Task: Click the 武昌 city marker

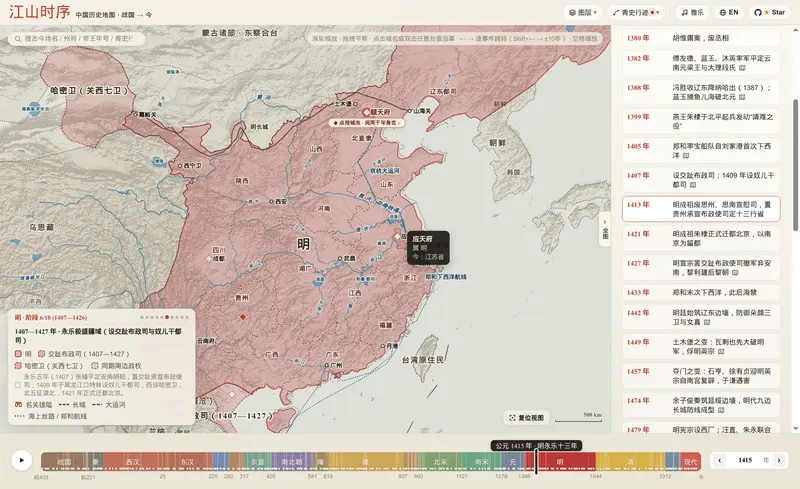Action: [340, 259]
